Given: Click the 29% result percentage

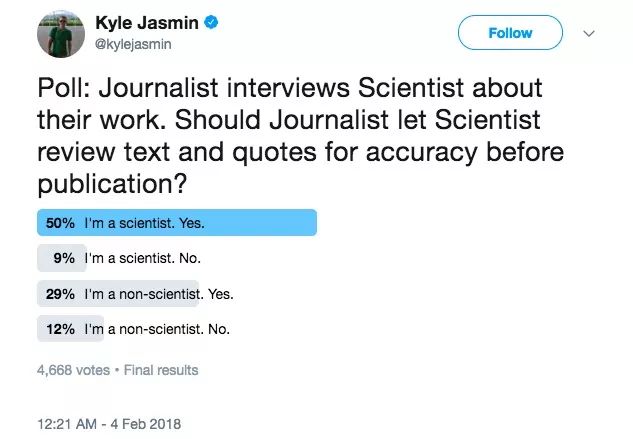Looking at the screenshot, I should click(61, 294).
